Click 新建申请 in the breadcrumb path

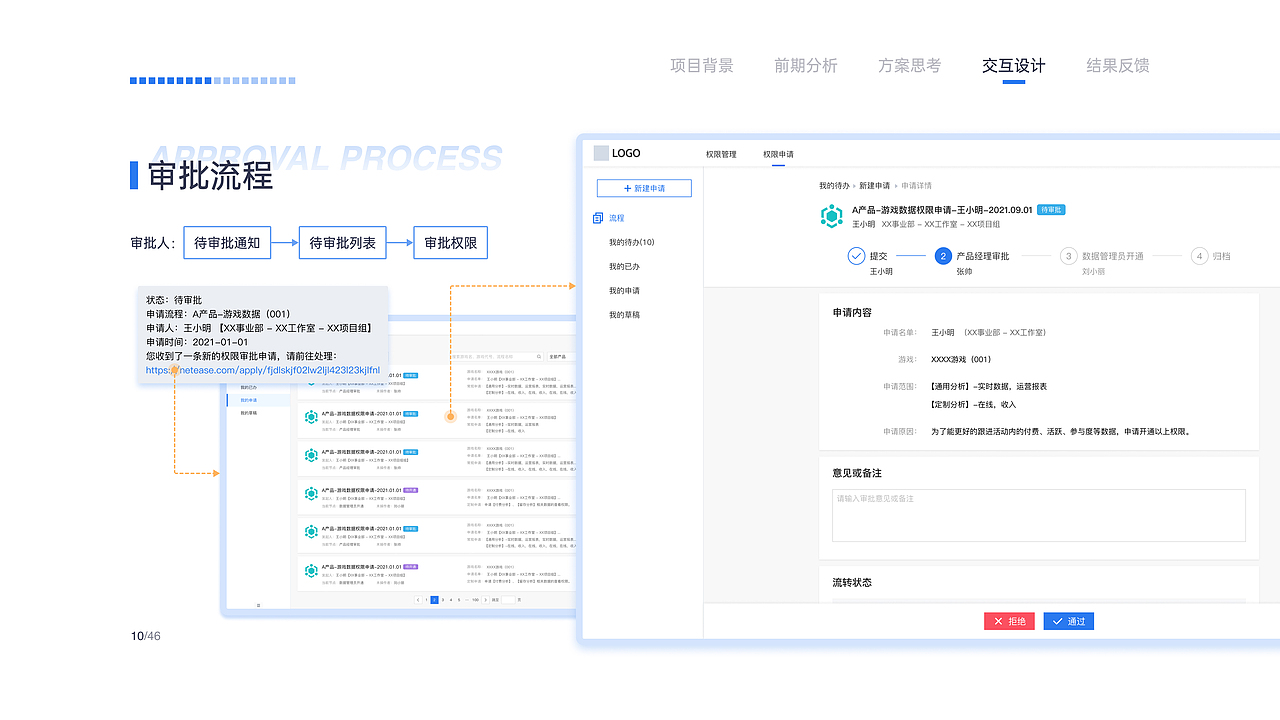click(874, 186)
